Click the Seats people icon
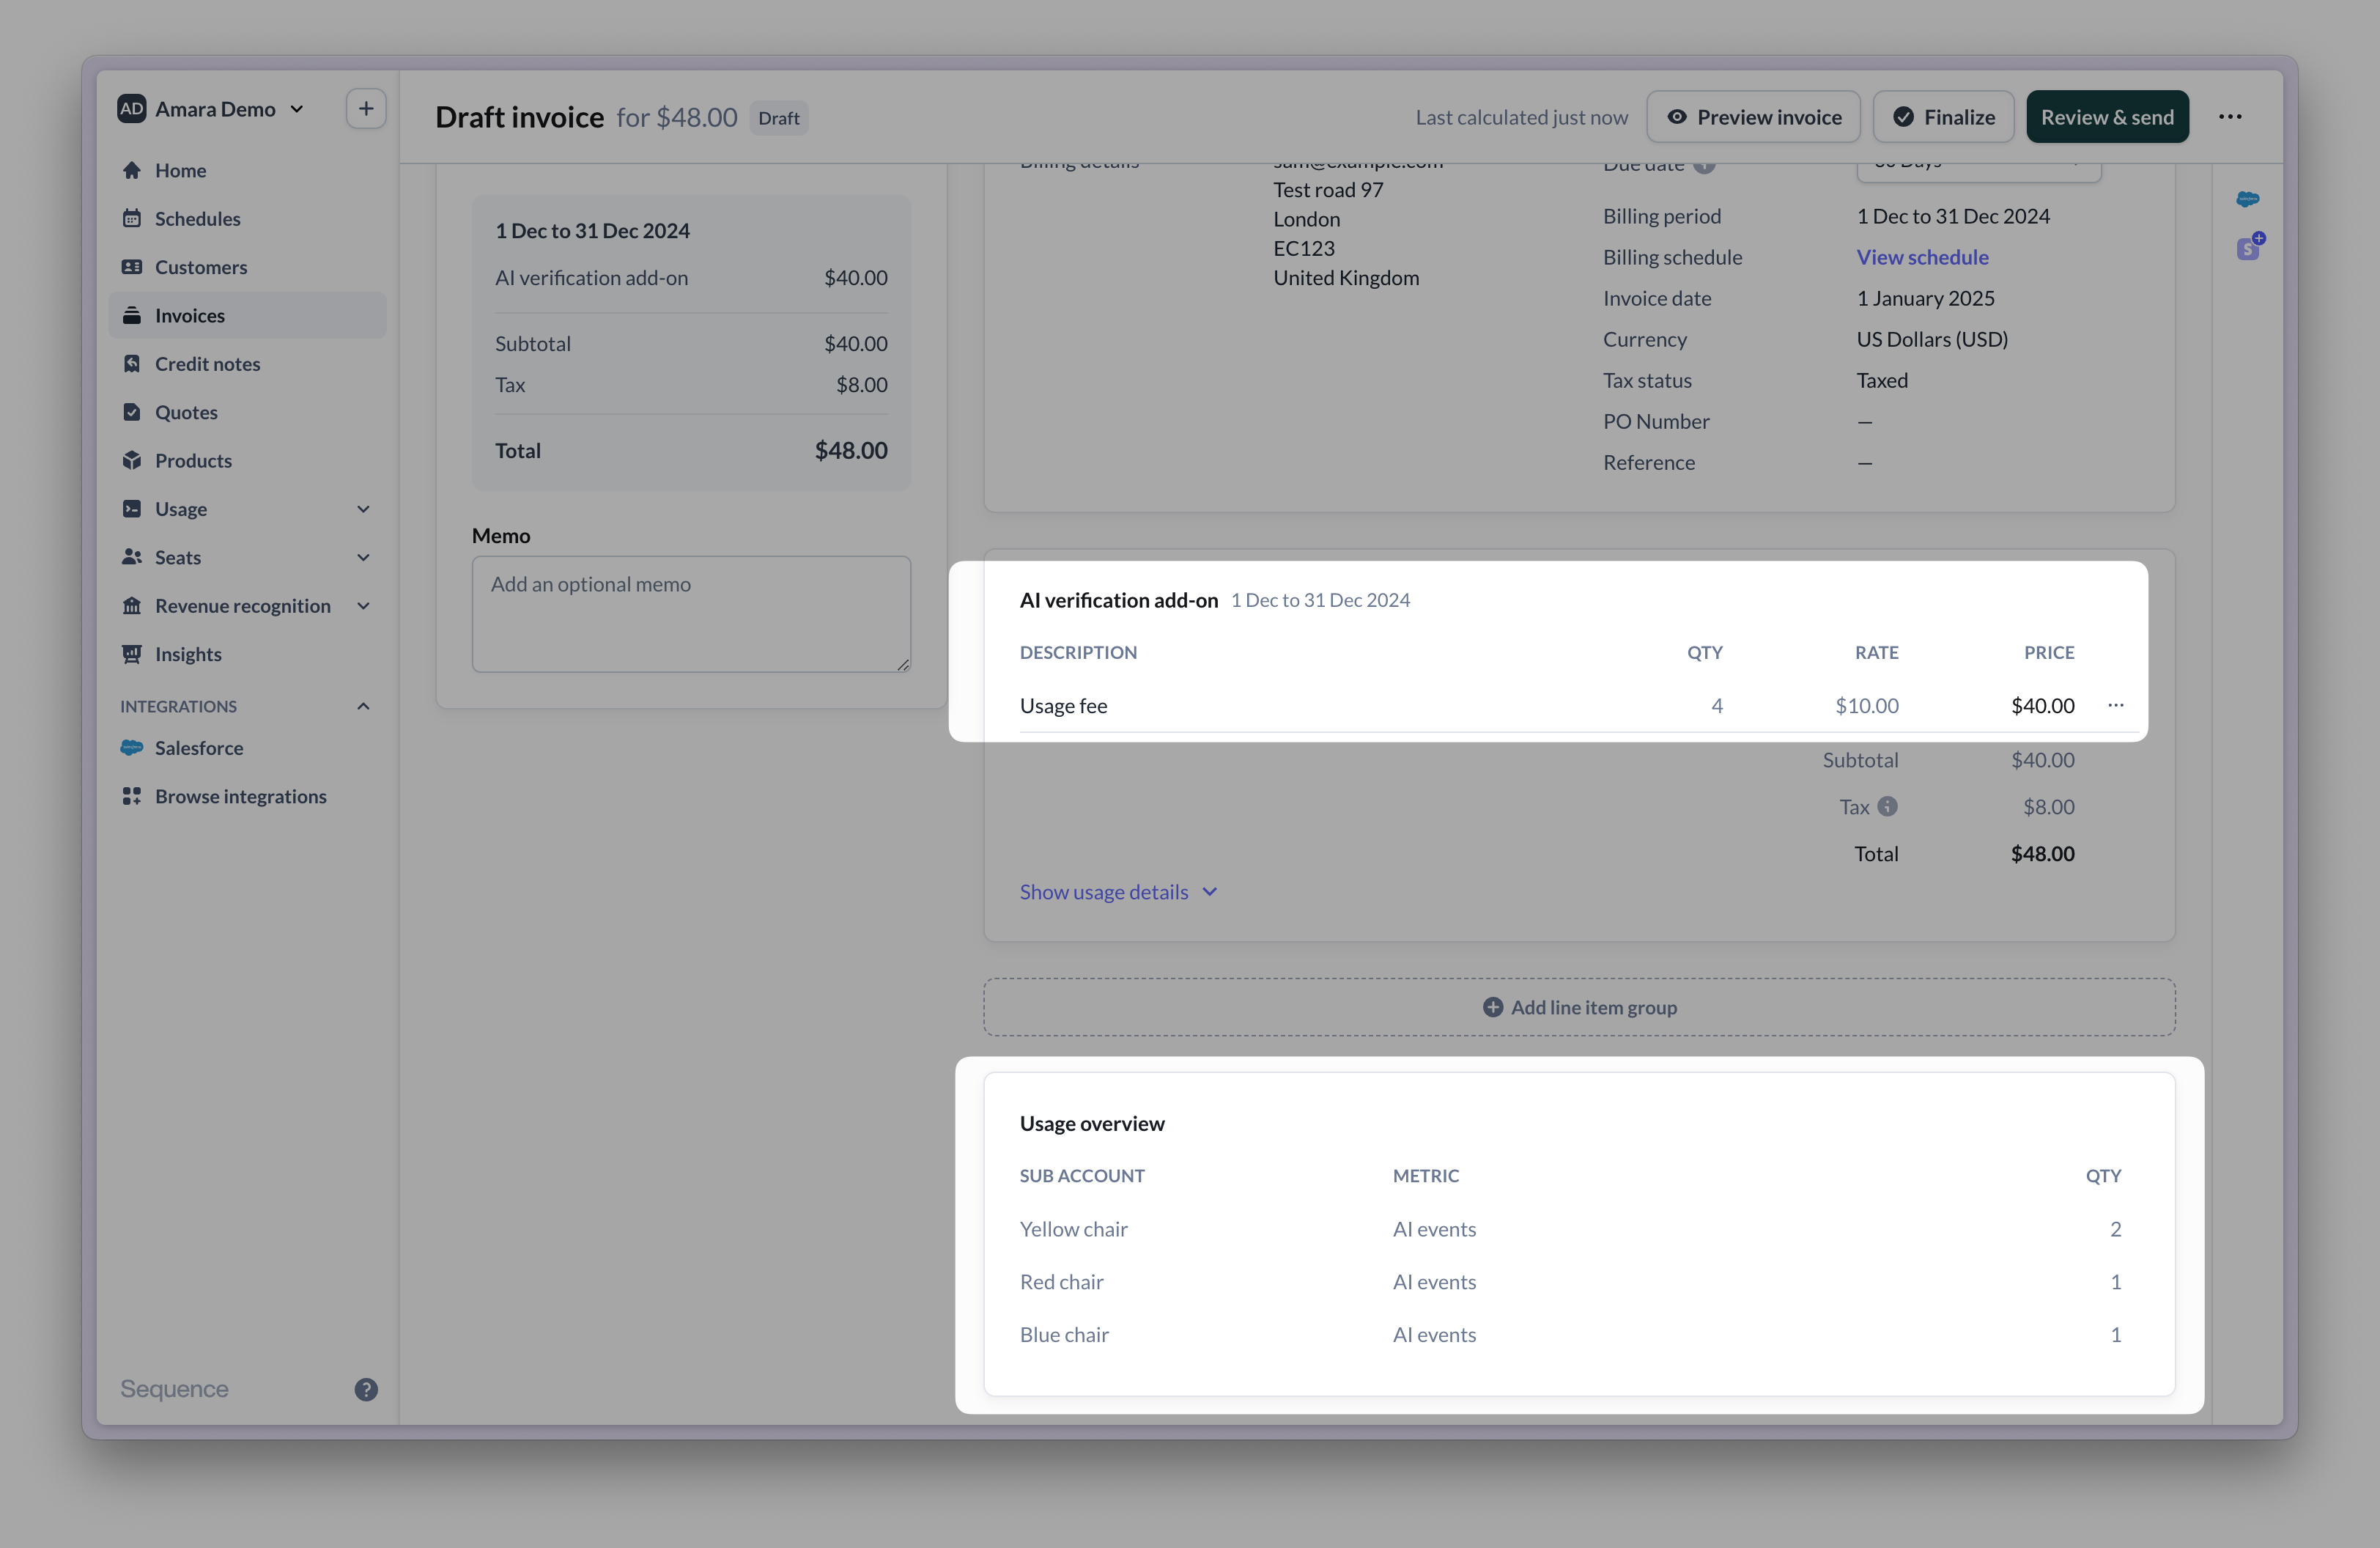Image resolution: width=2380 pixels, height=1548 pixels. (132, 557)
